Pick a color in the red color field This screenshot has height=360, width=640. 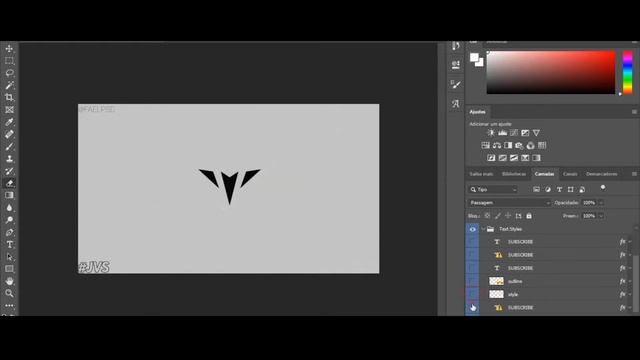pyautogui.click(x=551, y=73)
